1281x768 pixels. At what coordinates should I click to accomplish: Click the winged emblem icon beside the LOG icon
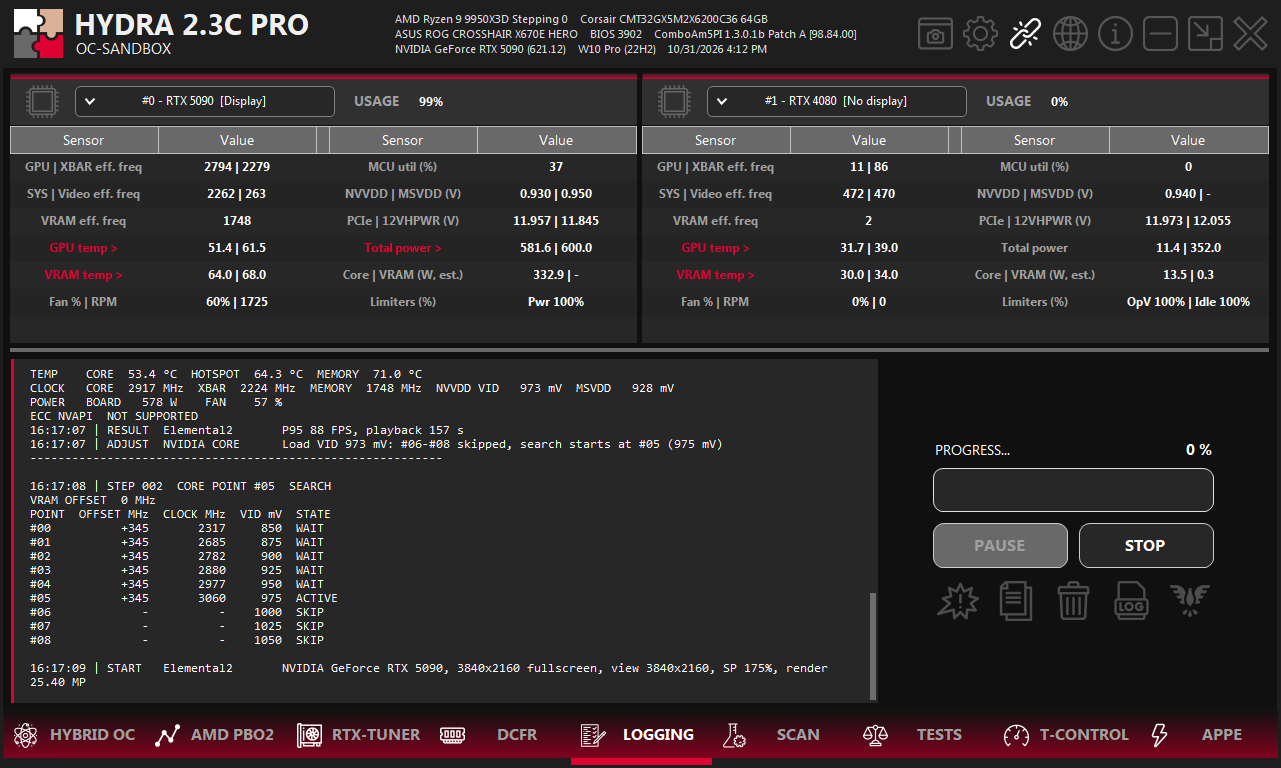(1190, 600)
